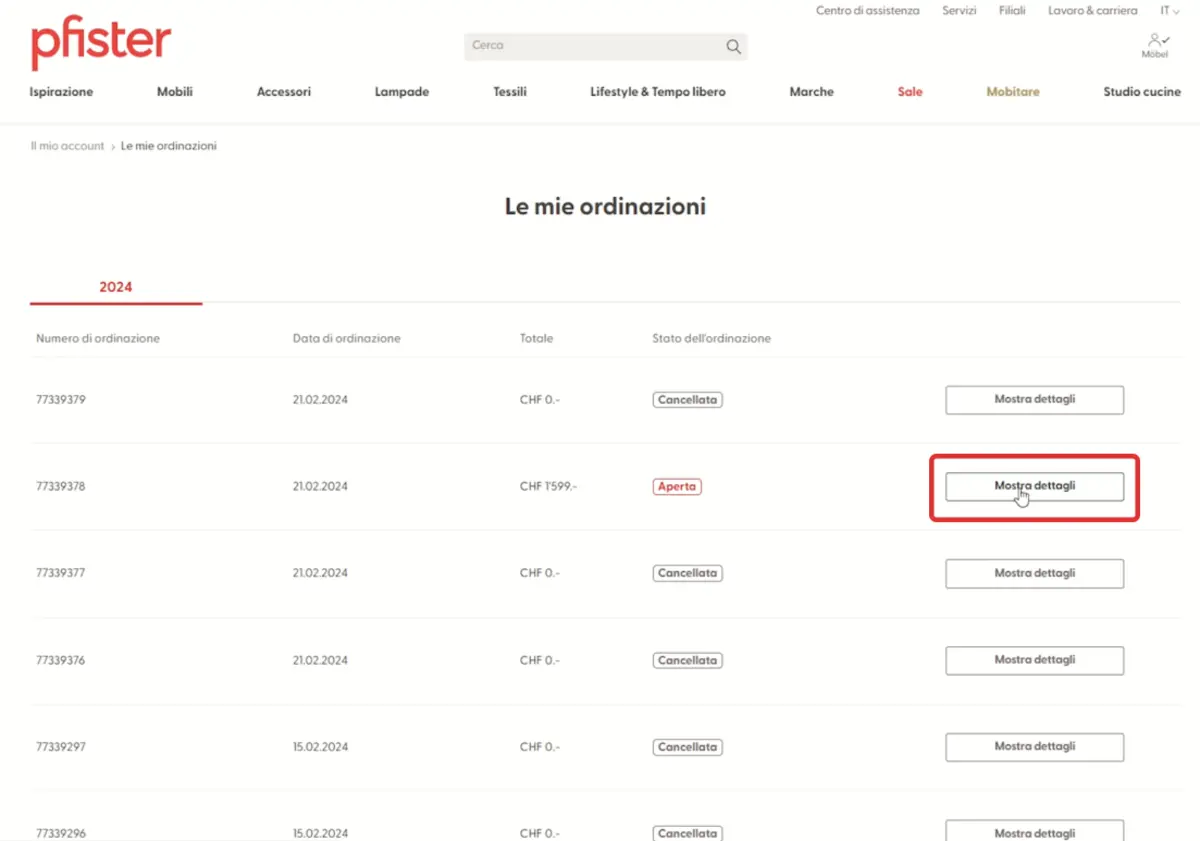Show details for order 77339297
1200x841 pixels.
pyautogui.click(x=1034, y=747)
